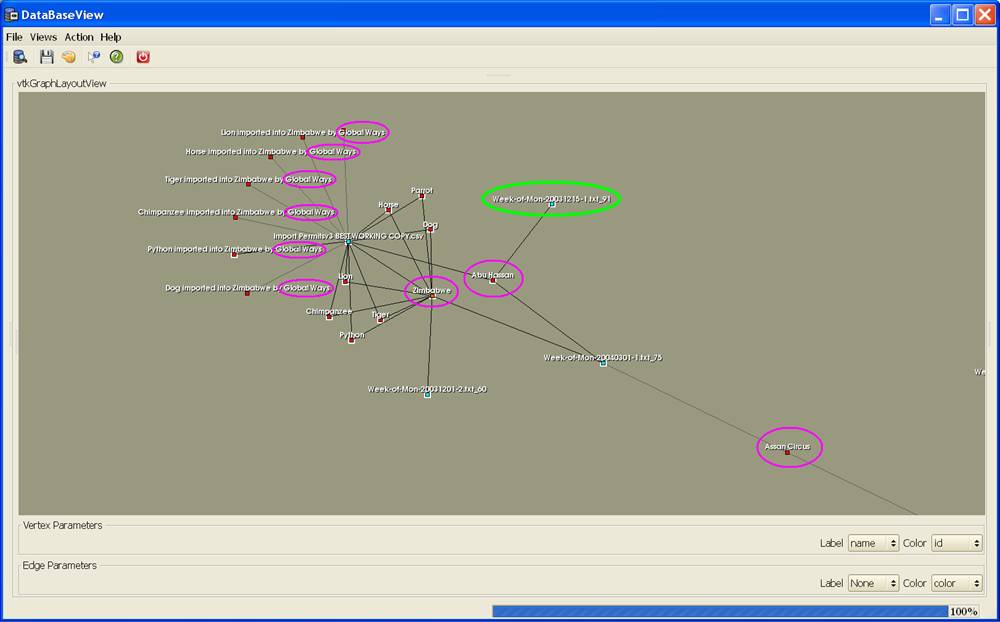Click the orange color palette toolbar icon
This screenshot has width=1000, height=622.
(69, 57)
